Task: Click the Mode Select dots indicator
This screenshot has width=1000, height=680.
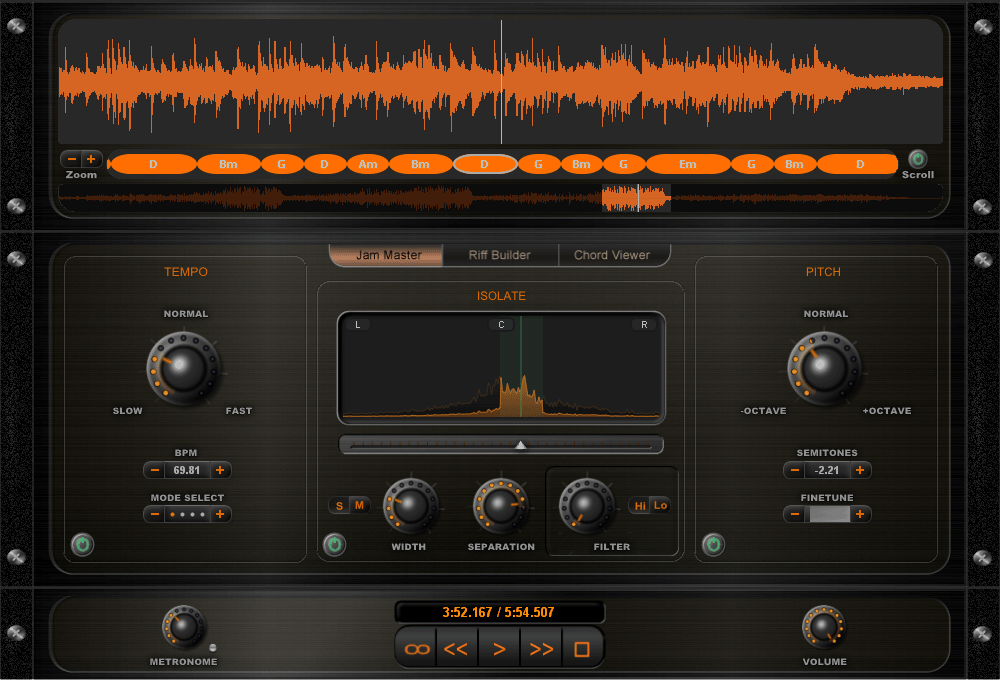Action: pos(187,514)
